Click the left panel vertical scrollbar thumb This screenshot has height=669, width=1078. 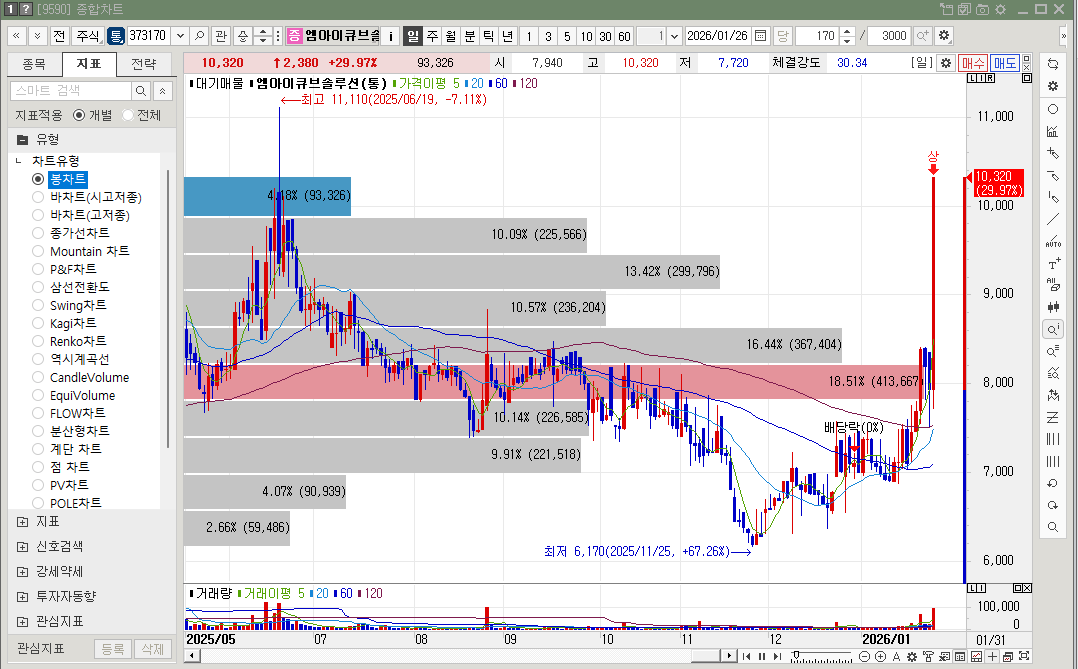[168, 308]
